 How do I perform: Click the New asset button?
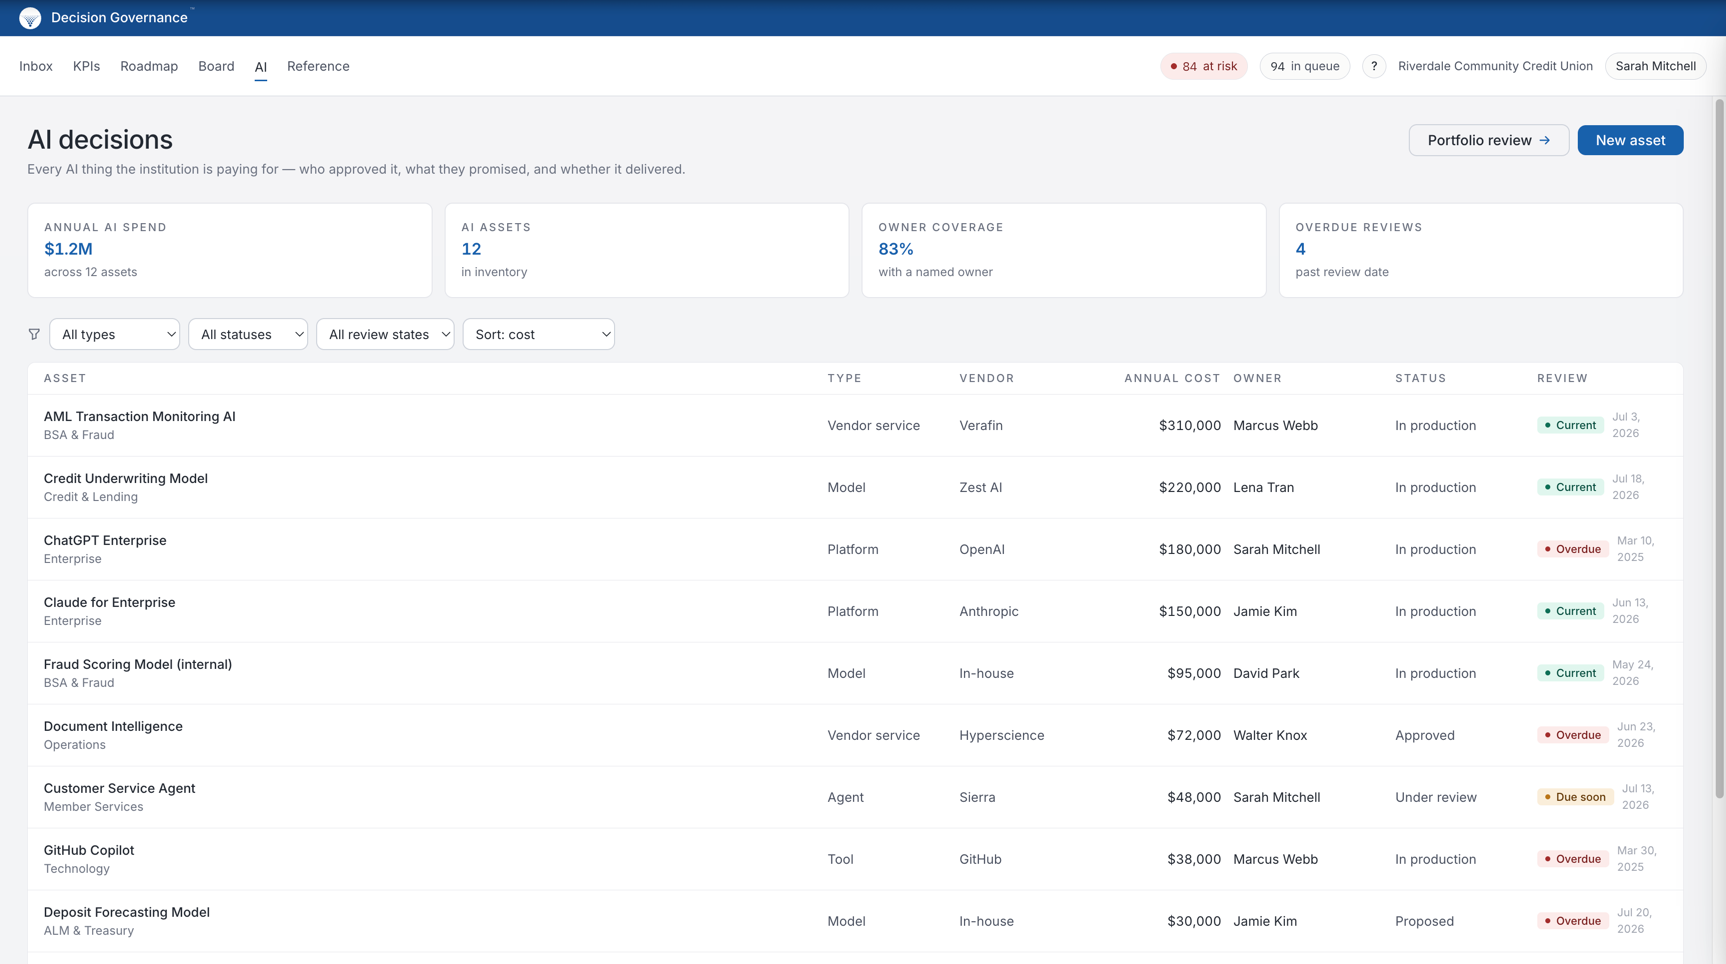[1630, 140]
